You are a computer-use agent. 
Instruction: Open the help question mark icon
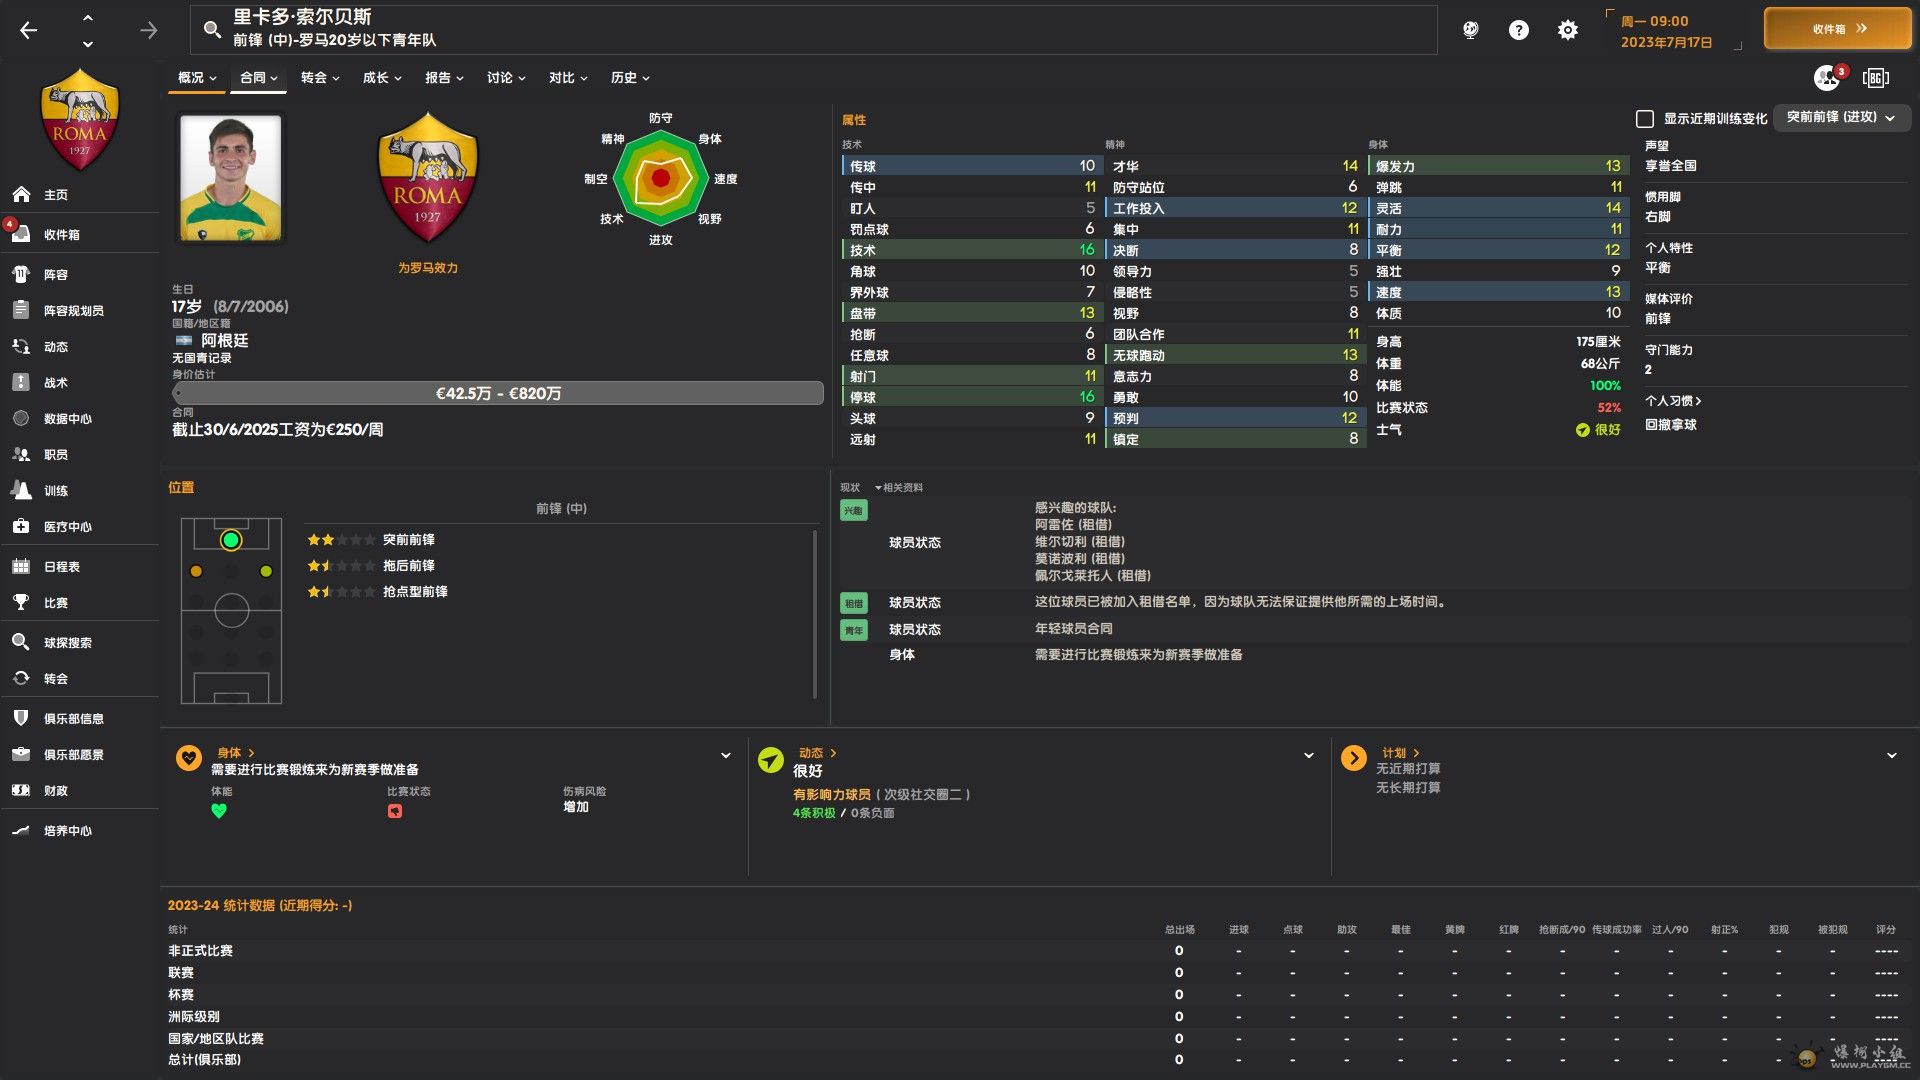[x=1518, y=30]
